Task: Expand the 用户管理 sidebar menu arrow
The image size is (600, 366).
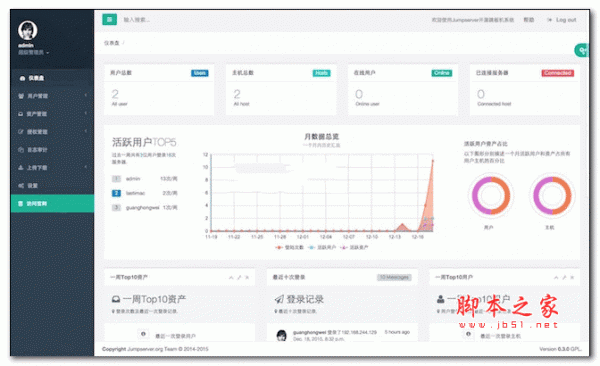Action: tap(85, 95)
